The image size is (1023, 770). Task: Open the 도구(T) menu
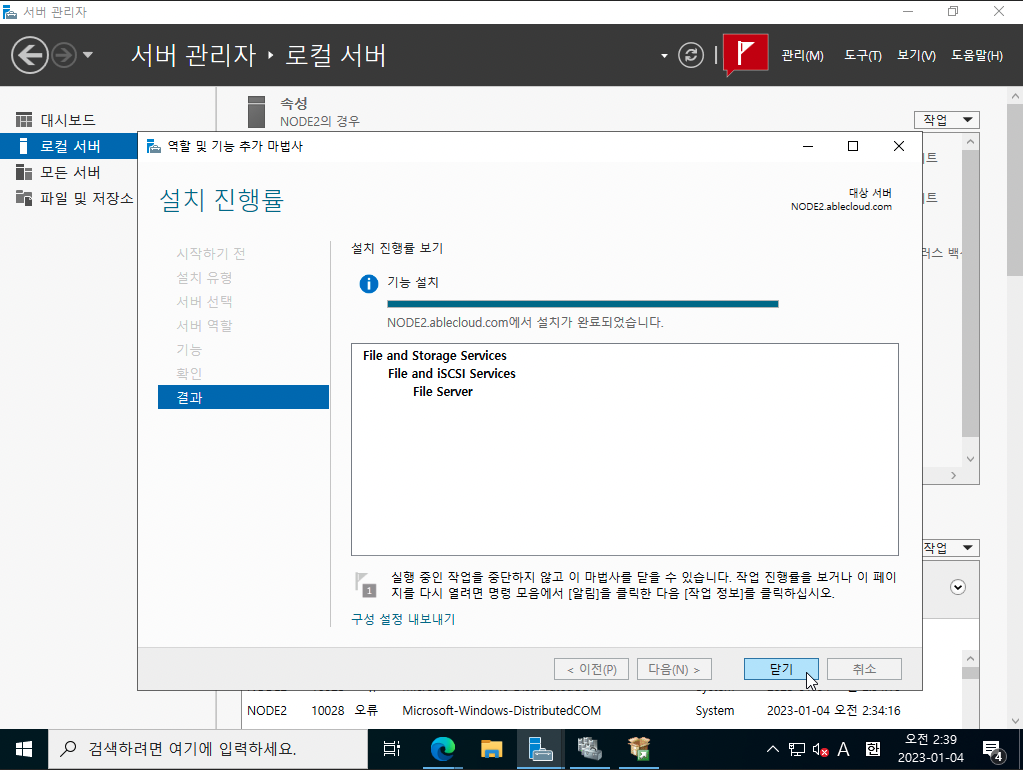(863, 55)
